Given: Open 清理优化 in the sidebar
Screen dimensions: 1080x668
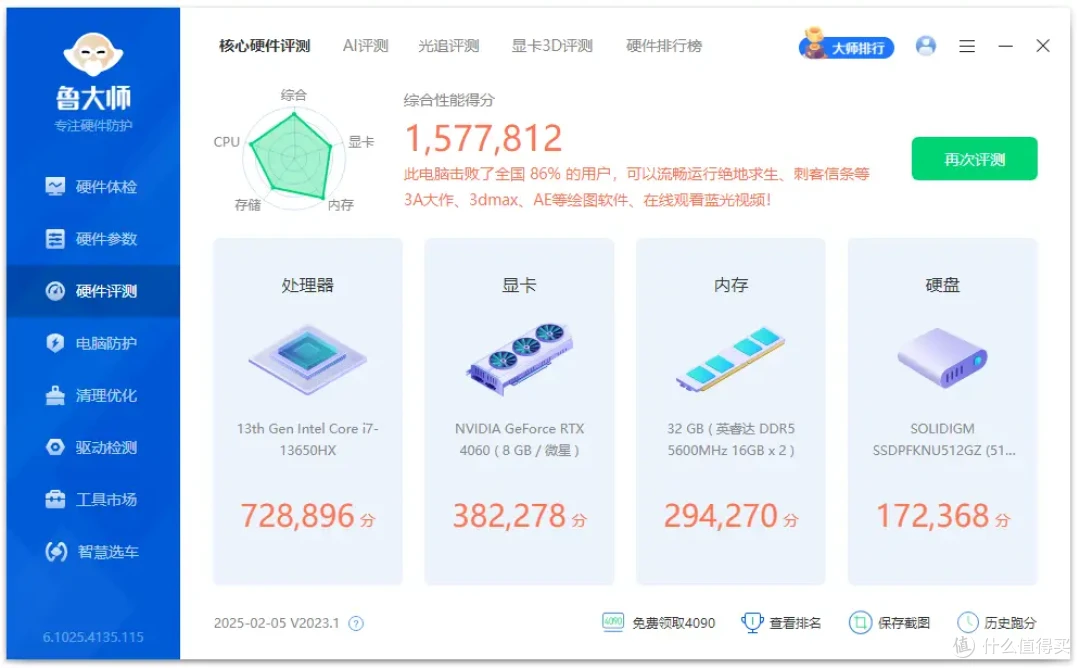Looking at the screenshot, I should point(93,395).
